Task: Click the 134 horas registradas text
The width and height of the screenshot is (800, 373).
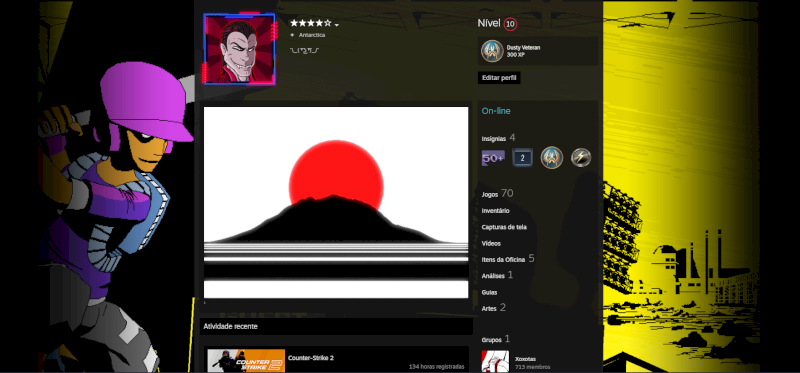Action: click(x=436, y=367)
